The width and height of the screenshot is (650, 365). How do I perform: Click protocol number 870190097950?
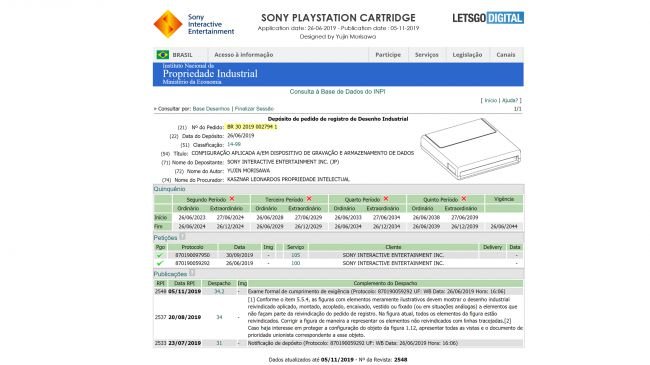(x=192, y=255)
